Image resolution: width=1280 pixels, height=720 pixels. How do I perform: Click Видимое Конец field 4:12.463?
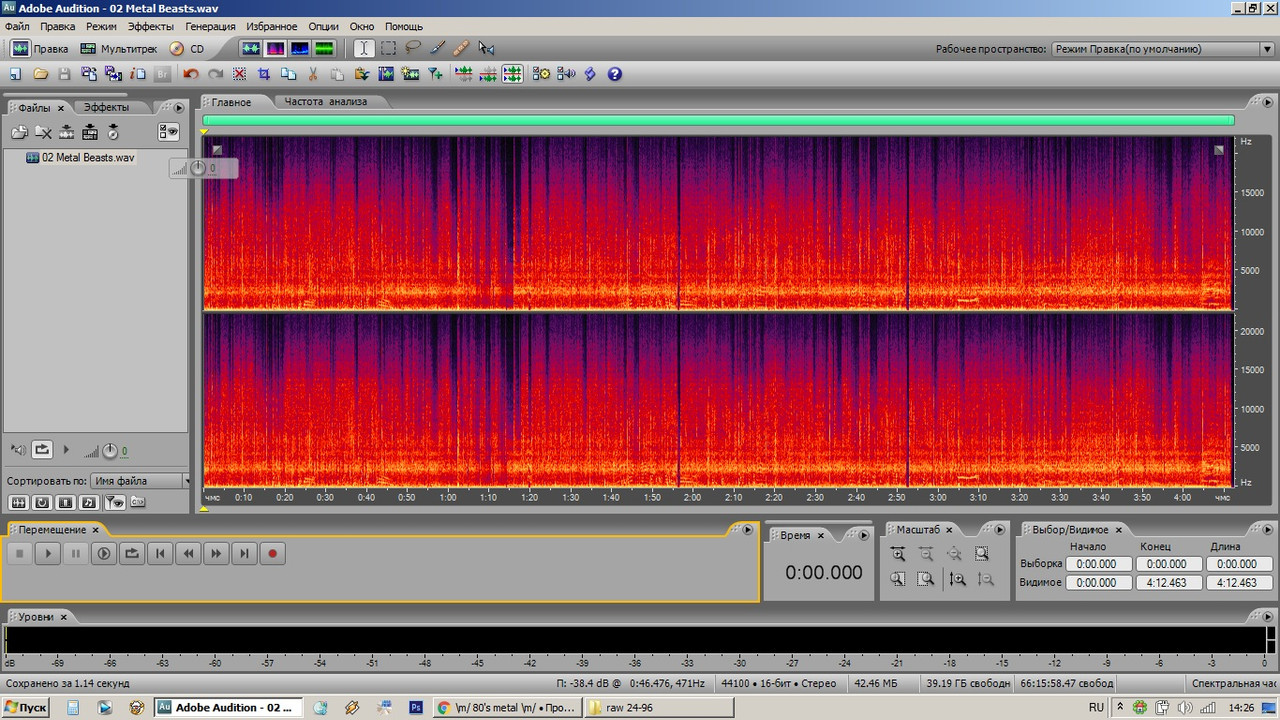[x=1167, y=583]
